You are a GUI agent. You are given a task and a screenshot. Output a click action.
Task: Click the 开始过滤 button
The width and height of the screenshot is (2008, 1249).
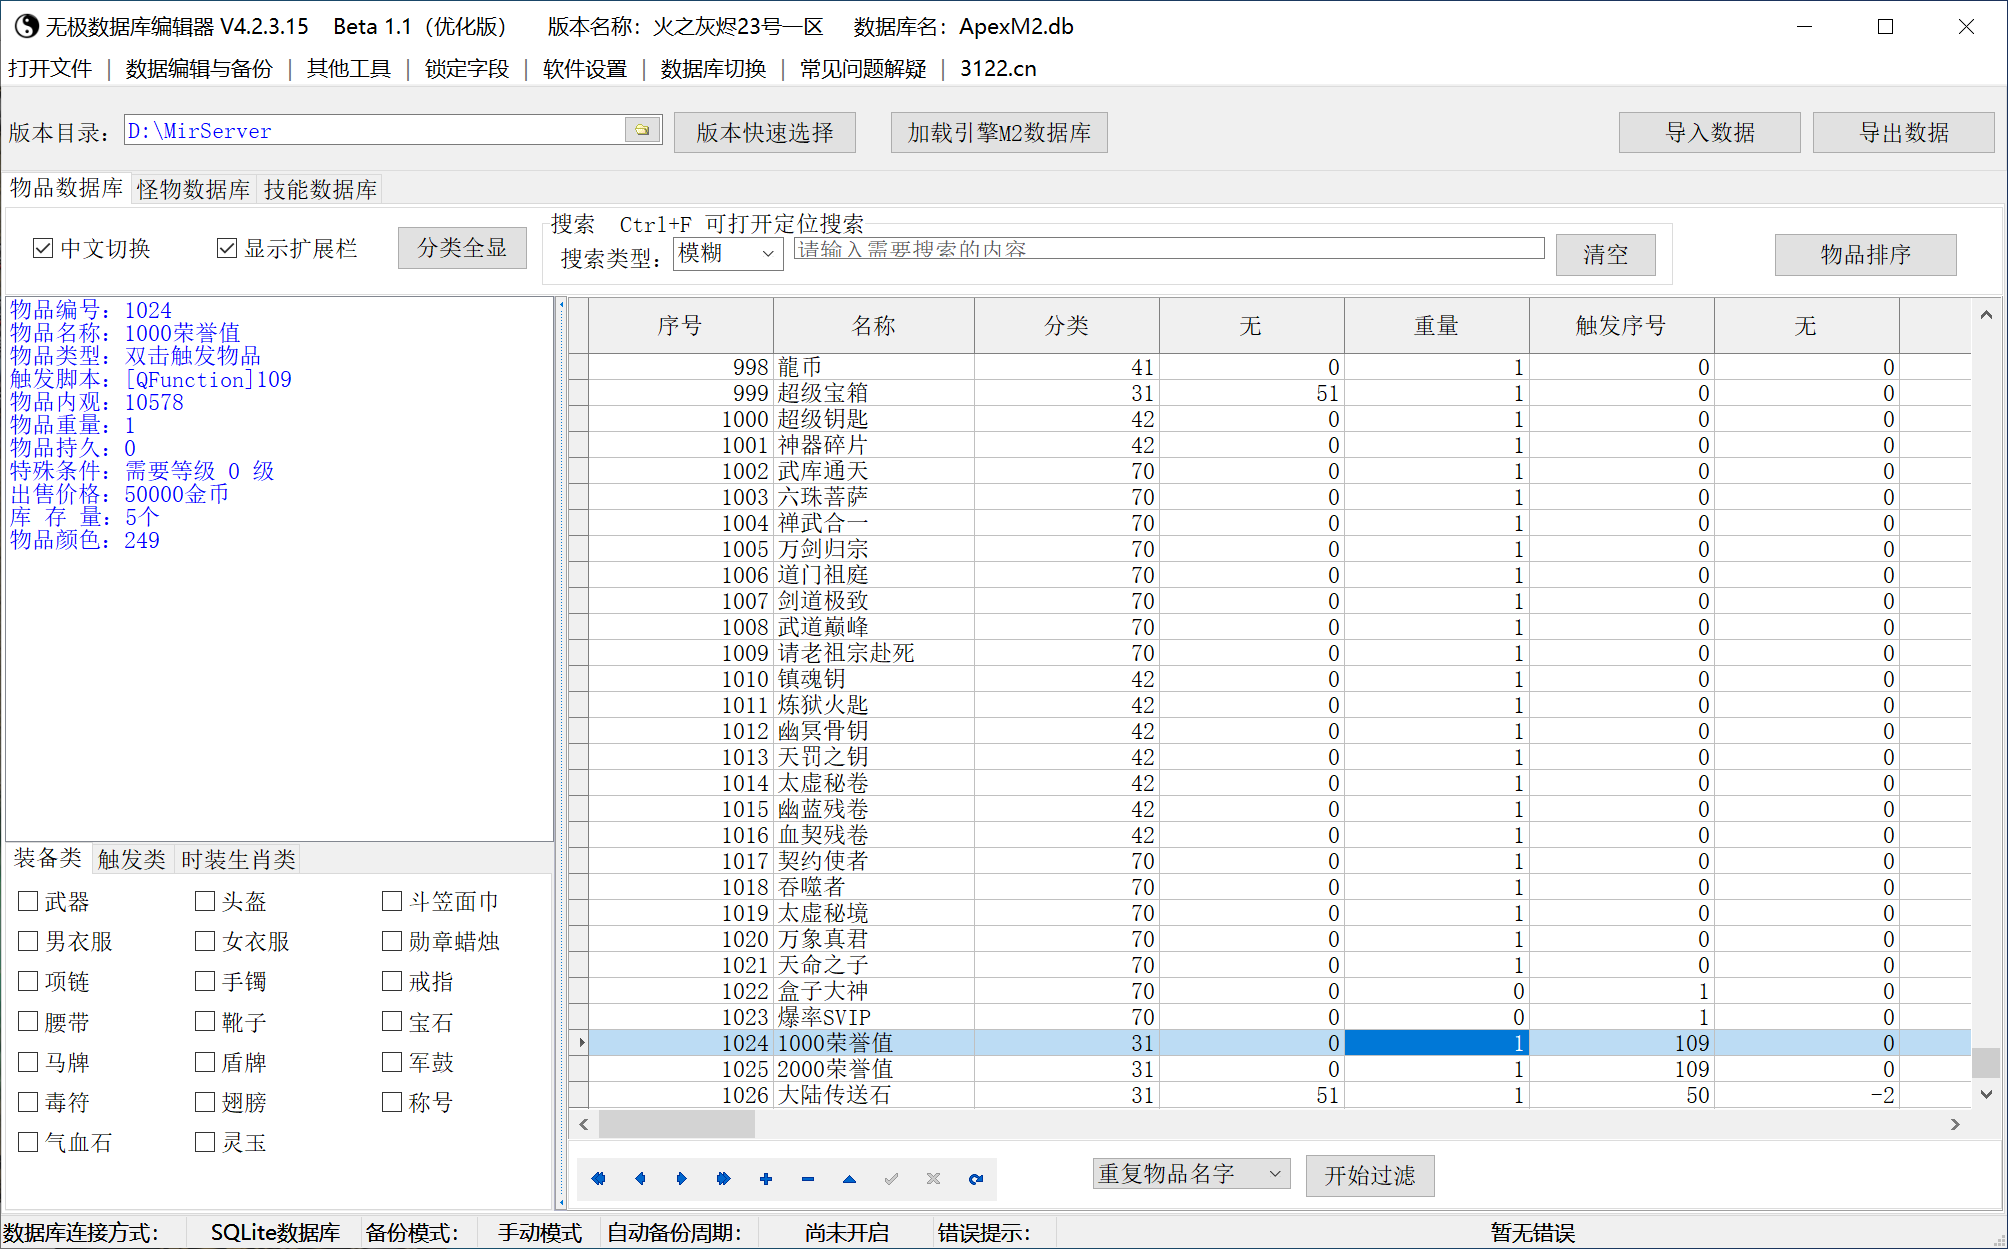1370,1175
